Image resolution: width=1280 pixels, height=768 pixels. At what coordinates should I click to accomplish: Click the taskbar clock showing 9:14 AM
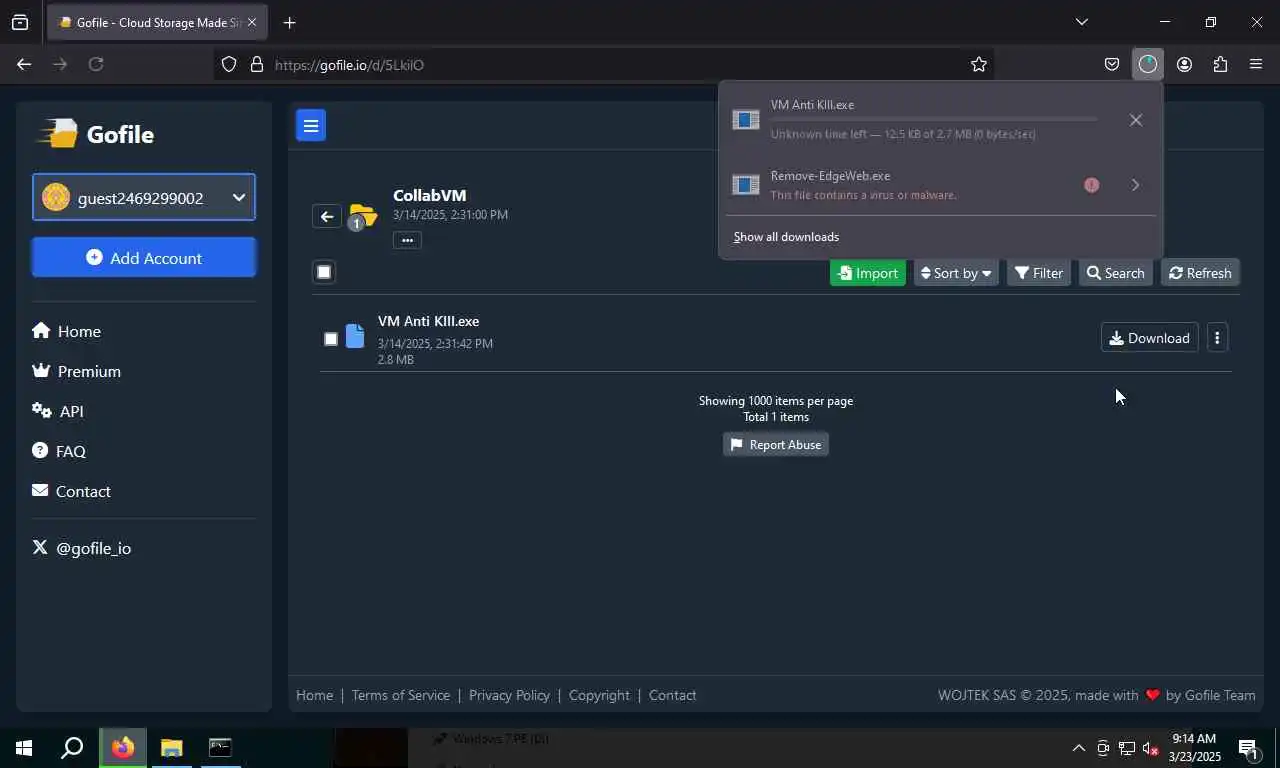[x=1194, y=748]
